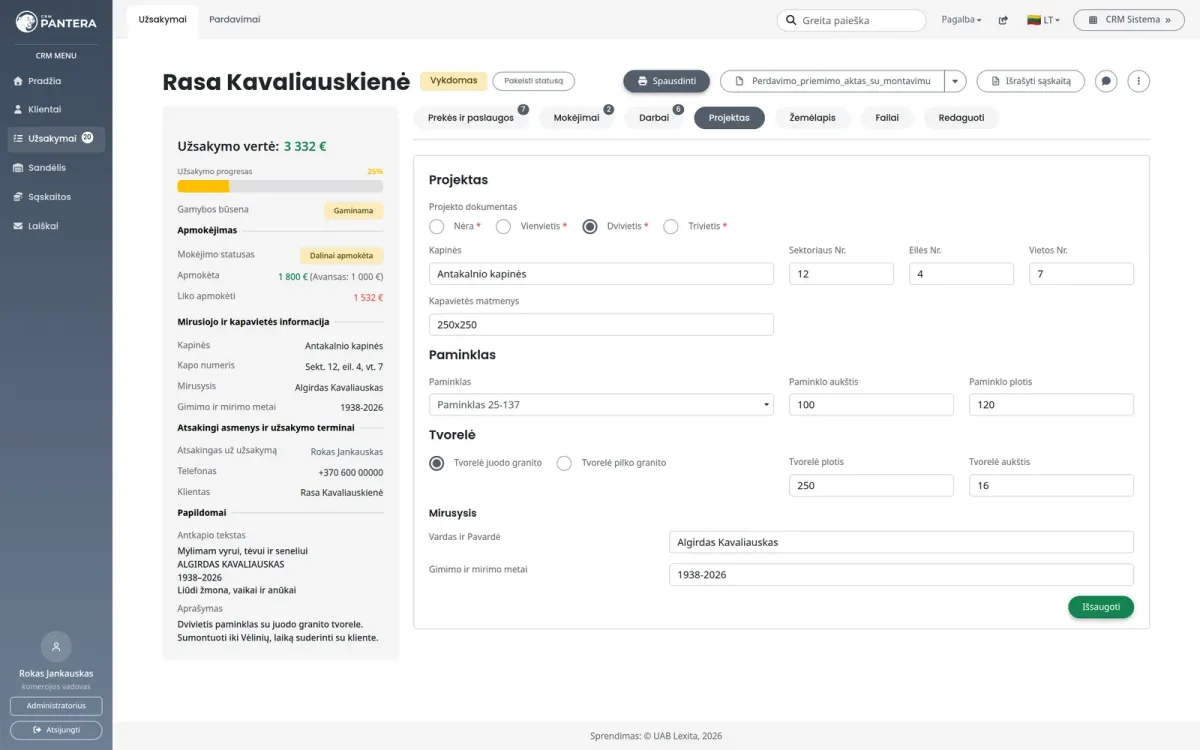Click the share icon in top bar
1200x750 pixels.
[x=1003, y=20]
